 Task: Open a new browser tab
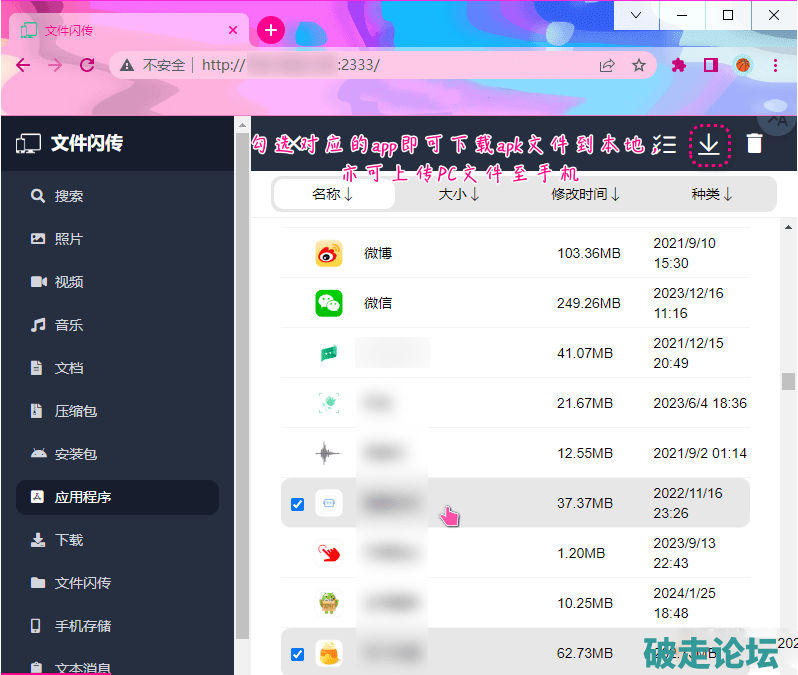271,30
